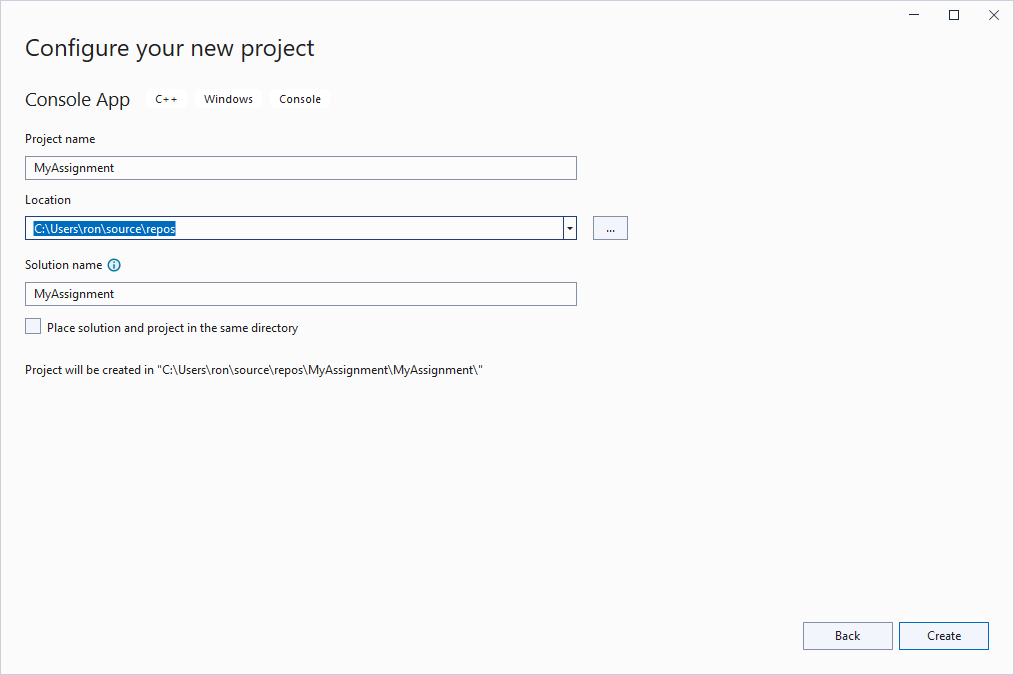Screen dimensions: 1014x675
Task: Click the Location field label
Action: click(x=47, y=200)
